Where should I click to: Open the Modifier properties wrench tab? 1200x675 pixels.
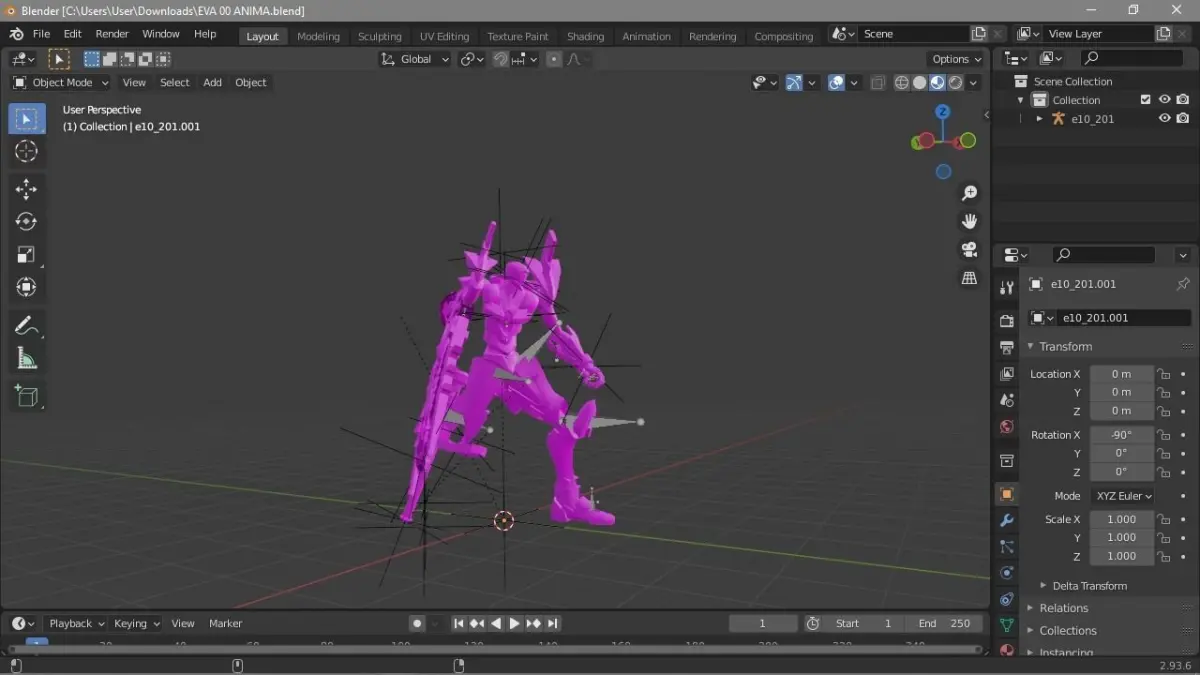tap(1007, 521)
